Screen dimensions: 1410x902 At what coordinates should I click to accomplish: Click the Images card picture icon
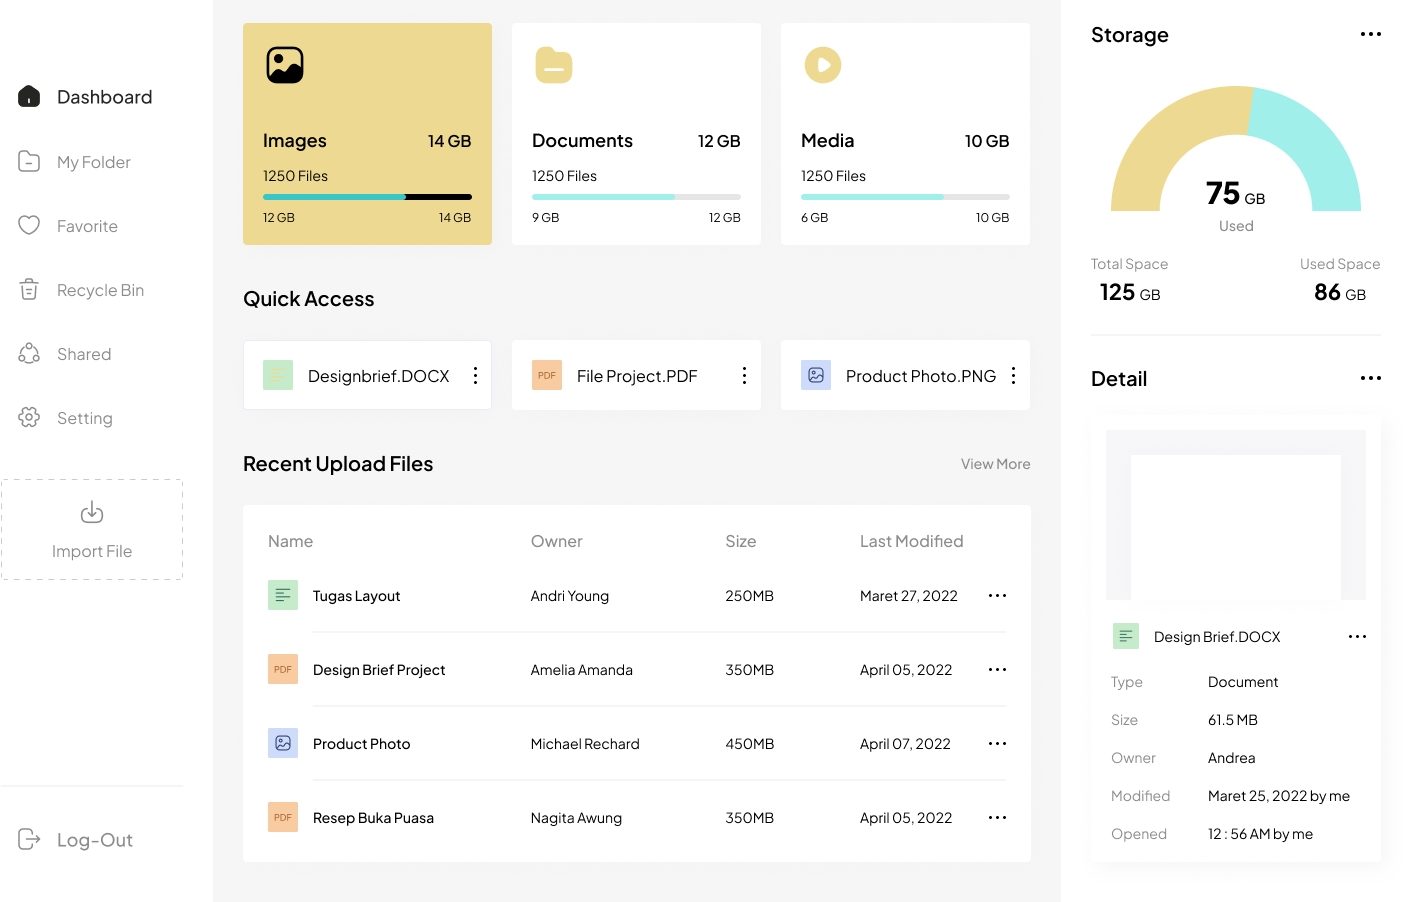pyautogui.click(x=285, y=65)
